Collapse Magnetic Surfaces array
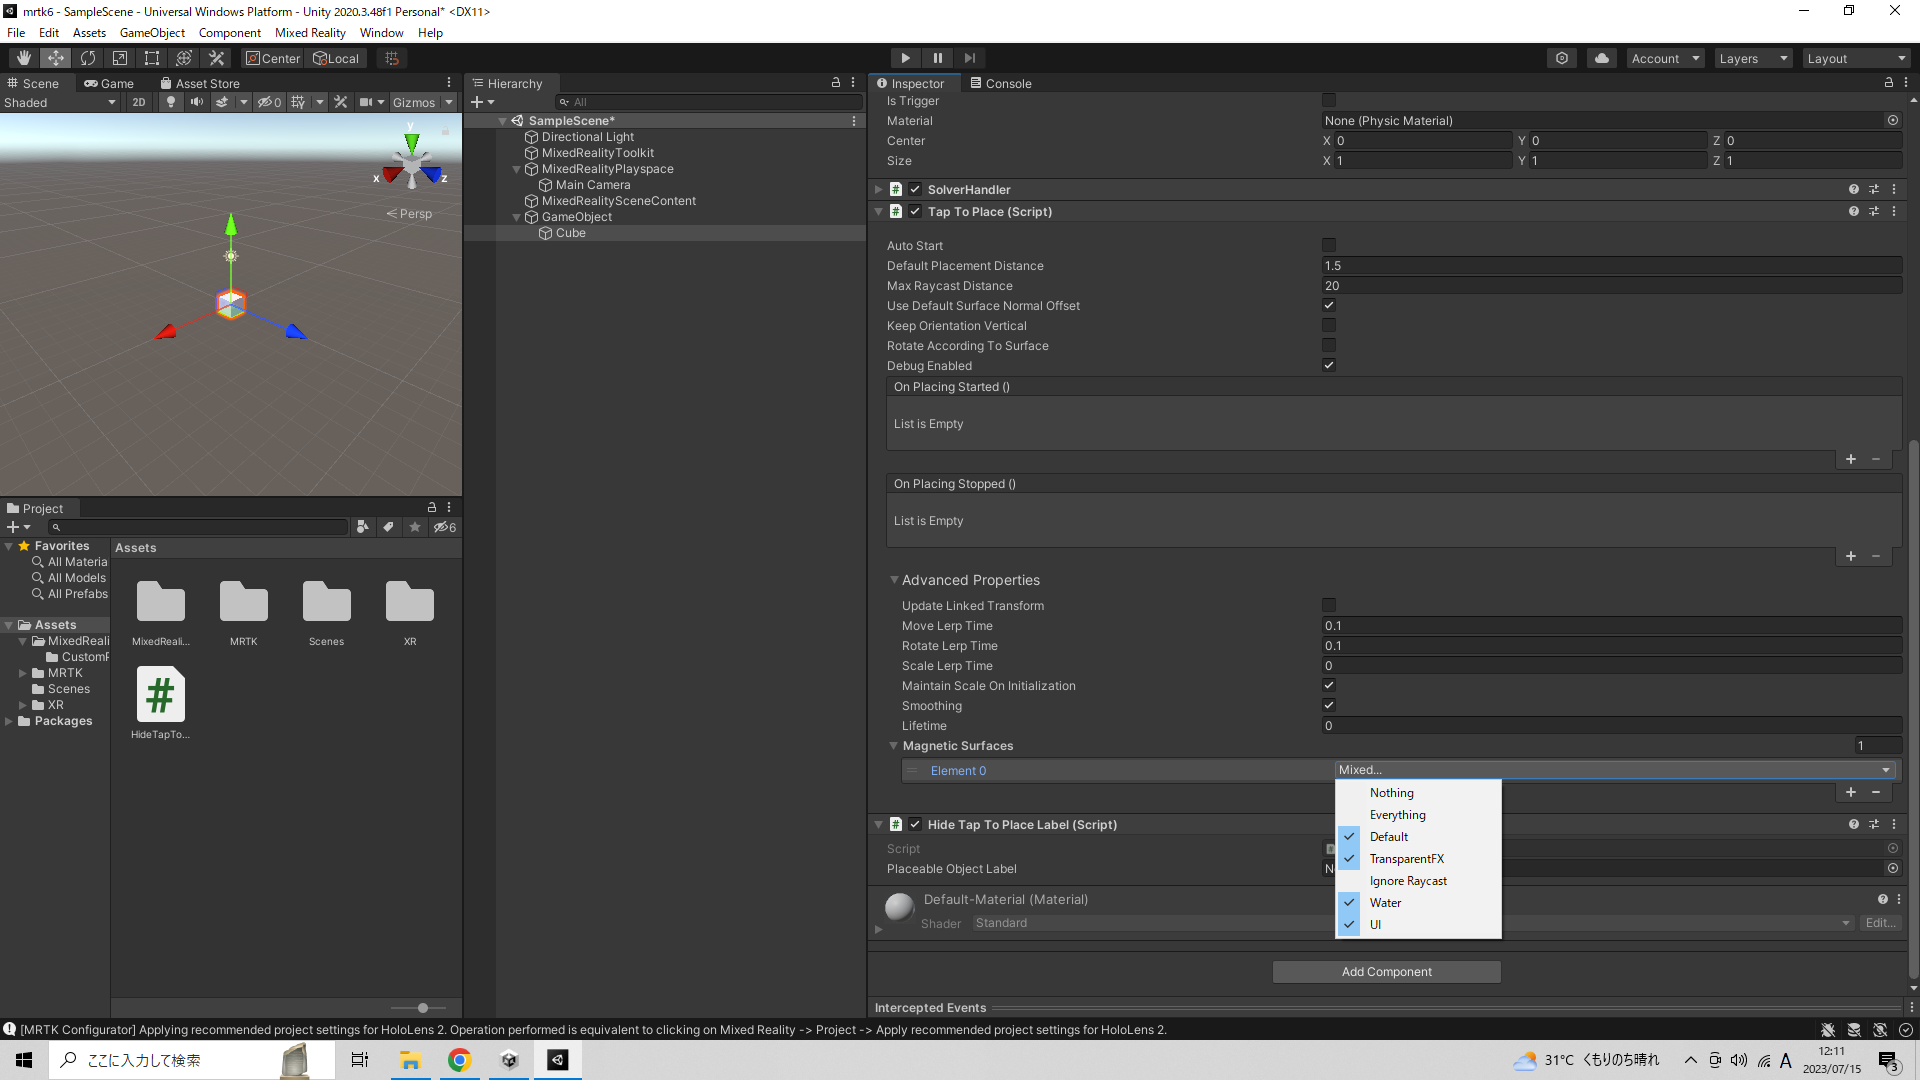Screen dimensions: 1920x1080 [x=893, y=746]
